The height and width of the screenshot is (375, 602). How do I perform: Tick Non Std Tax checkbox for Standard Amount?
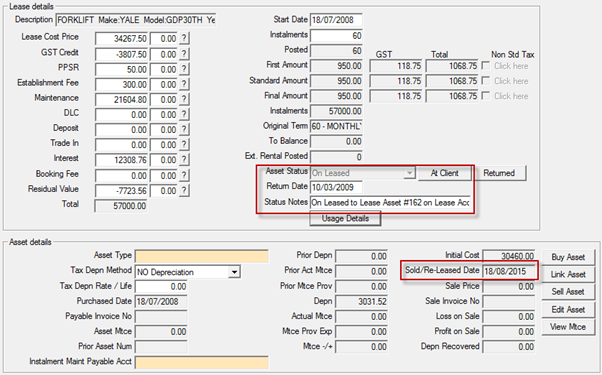click(486, 81)
